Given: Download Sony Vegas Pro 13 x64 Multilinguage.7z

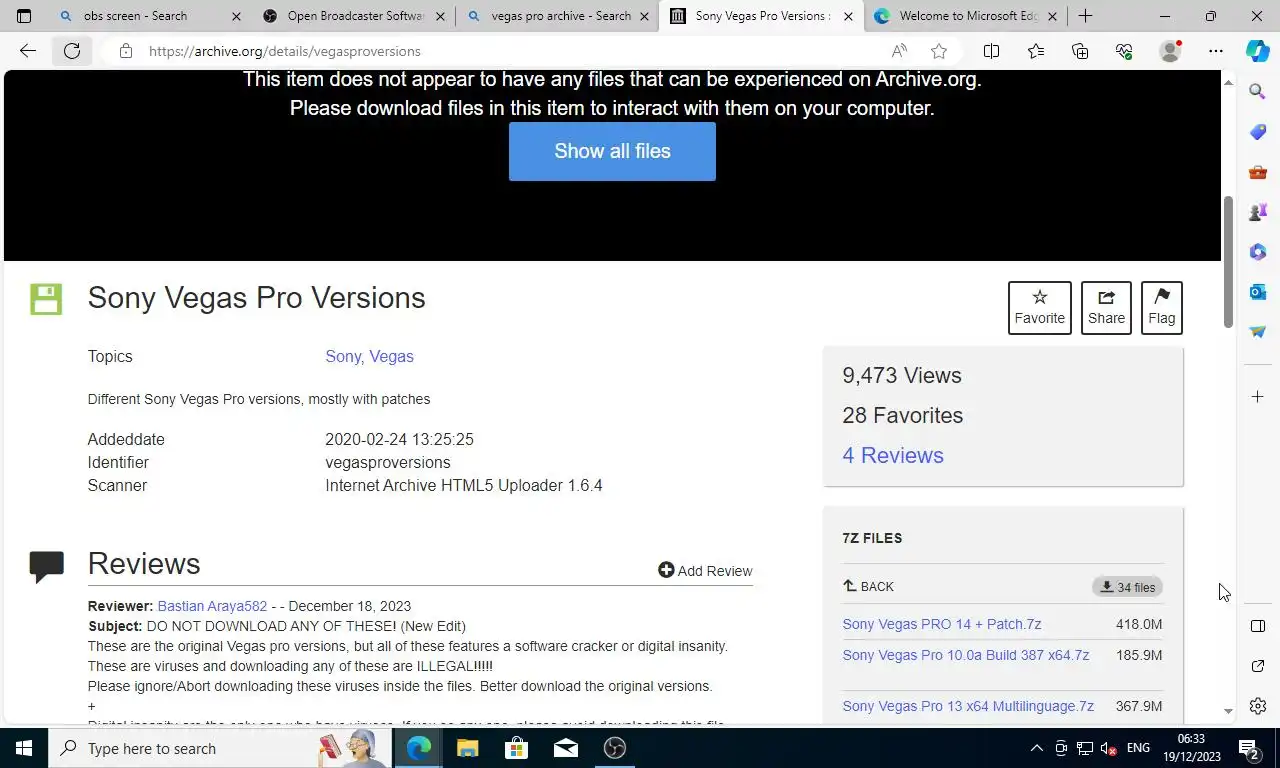Looking at the screenshot, I should pyautogui.click(x=968, y=706).
